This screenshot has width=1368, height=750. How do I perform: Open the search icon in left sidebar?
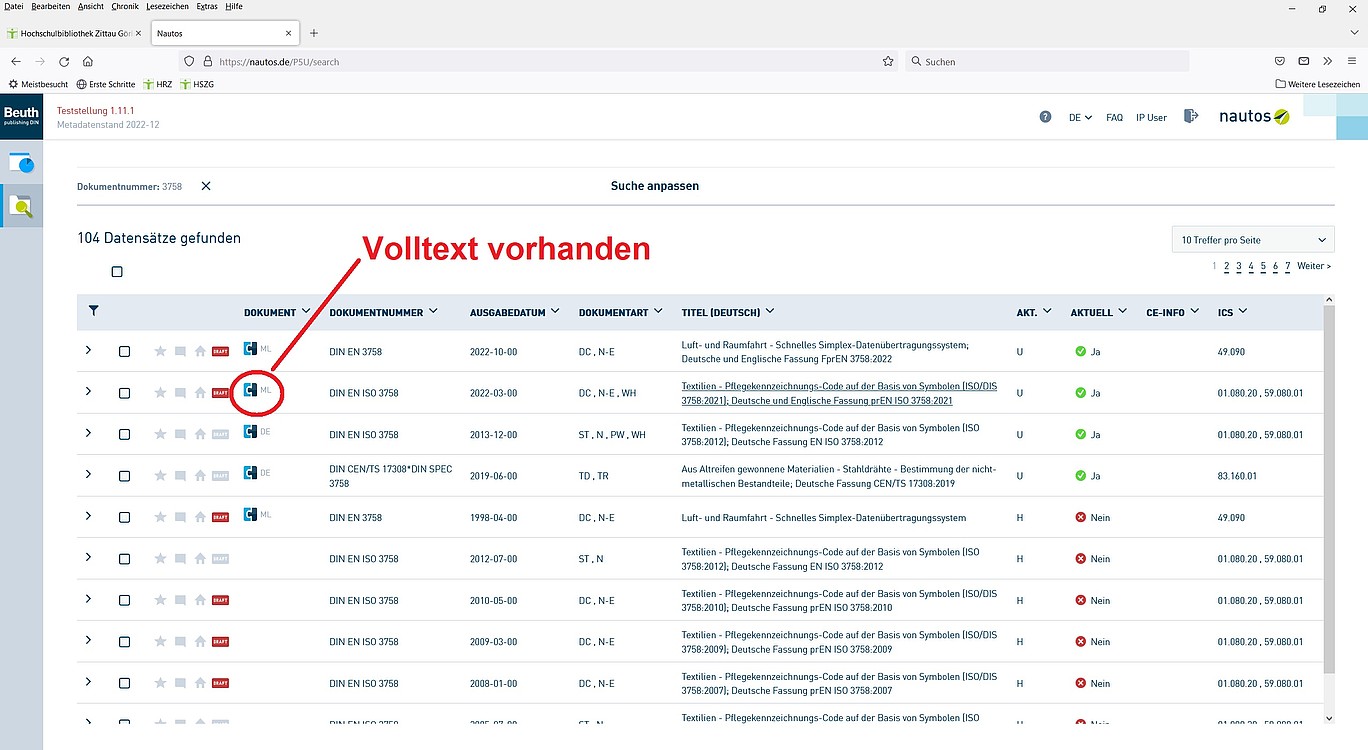21,206
